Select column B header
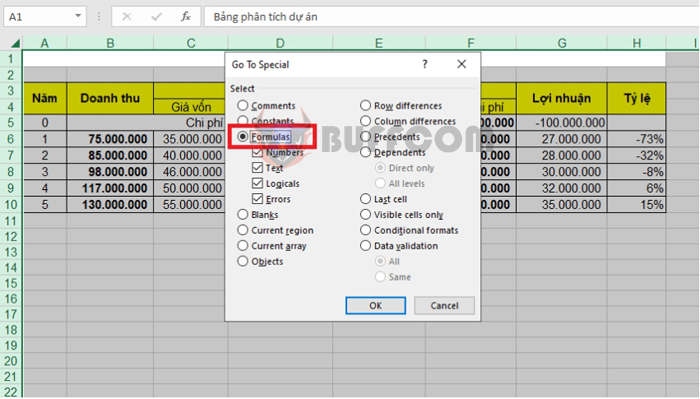 pyautogui.click(x=110, y=43)
